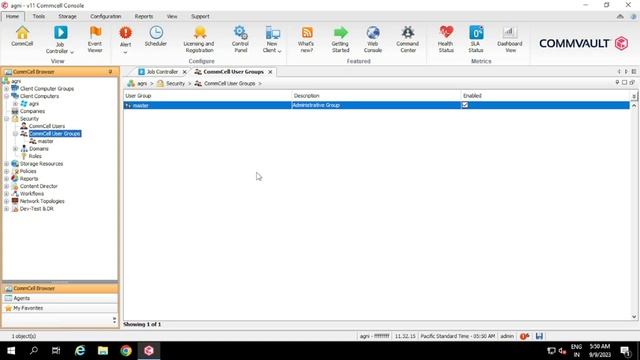
Task: Open File Explorer from the taskbar
Action: pyautogui.click(x=103, y=351)
